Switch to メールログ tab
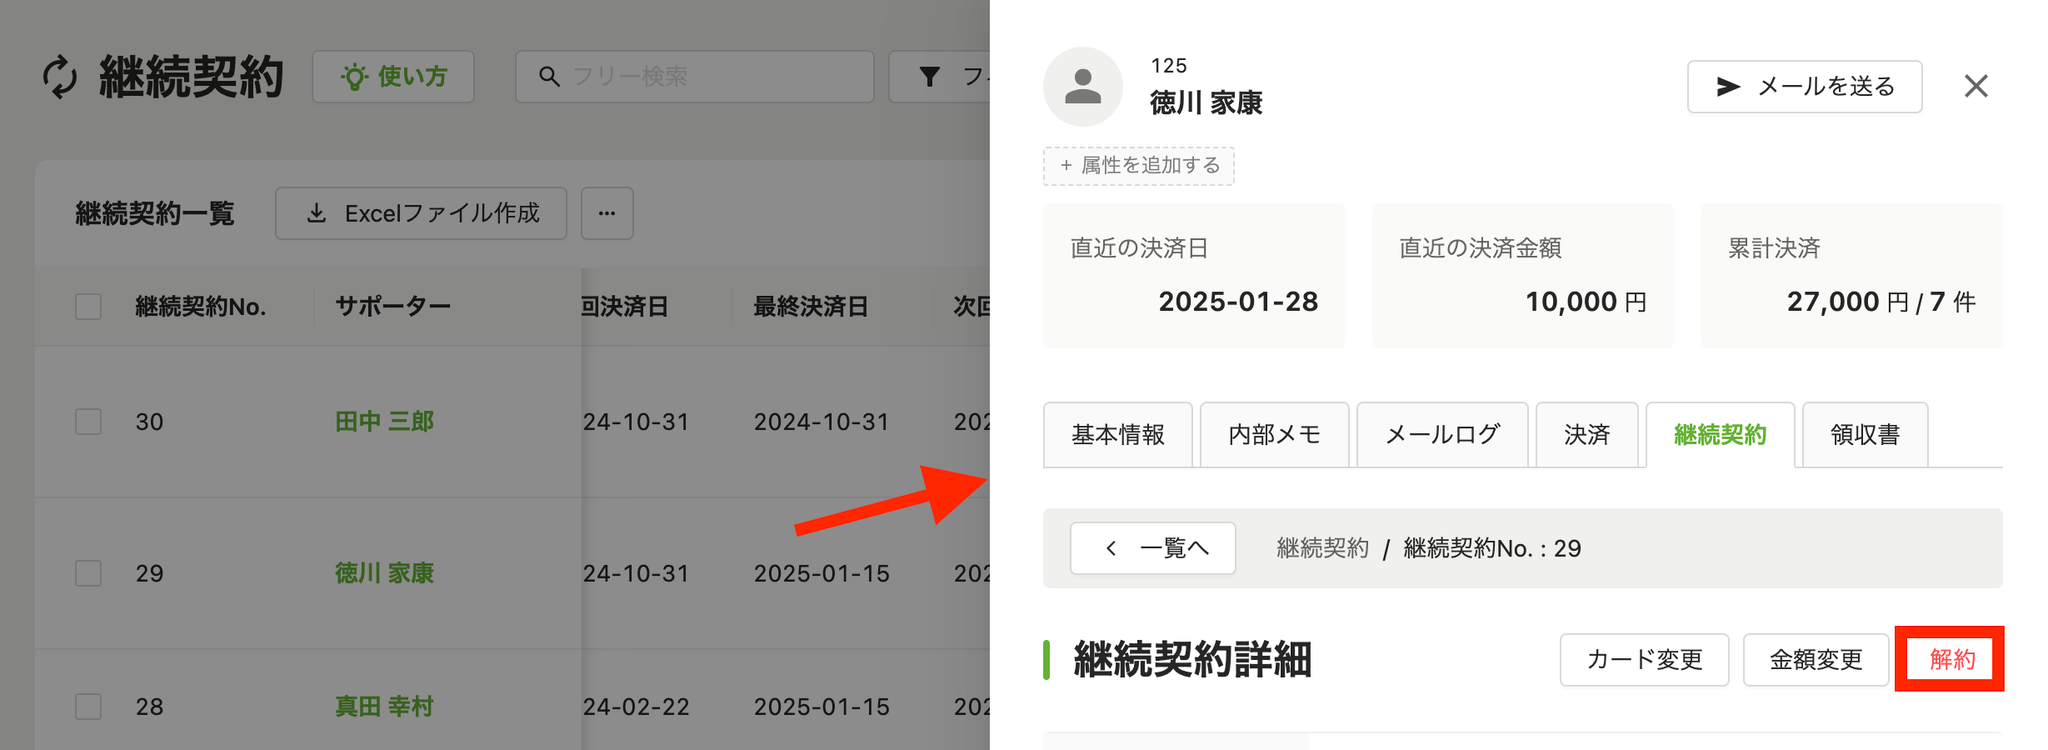The height and width of the screenshot is (750, 2048). (x=1443, y=435)
